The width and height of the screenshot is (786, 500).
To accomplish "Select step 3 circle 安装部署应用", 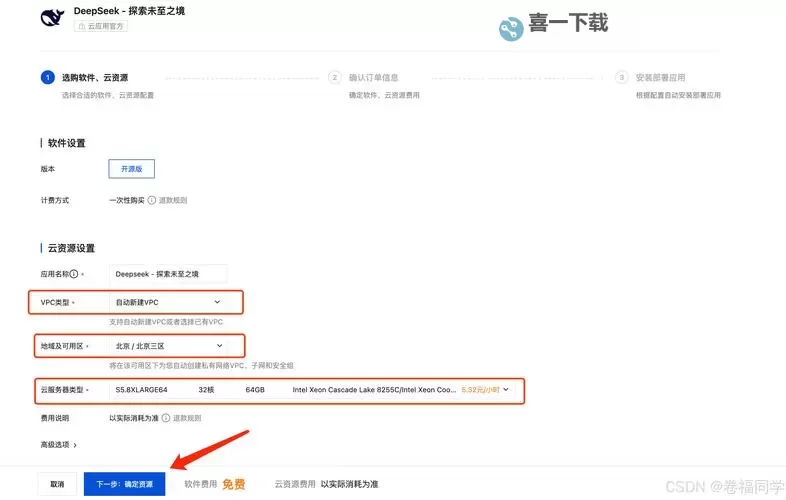I will pyautogui.click(x=622, y=77).
